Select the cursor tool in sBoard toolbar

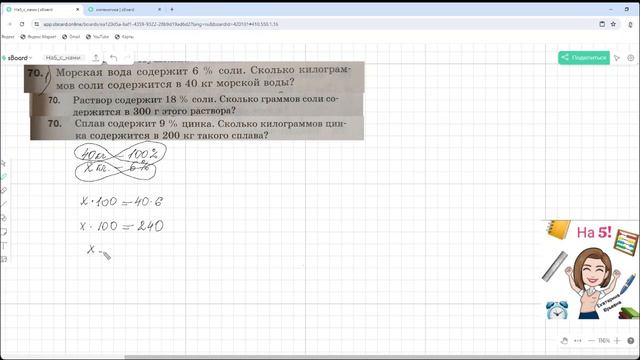(4, 164)
